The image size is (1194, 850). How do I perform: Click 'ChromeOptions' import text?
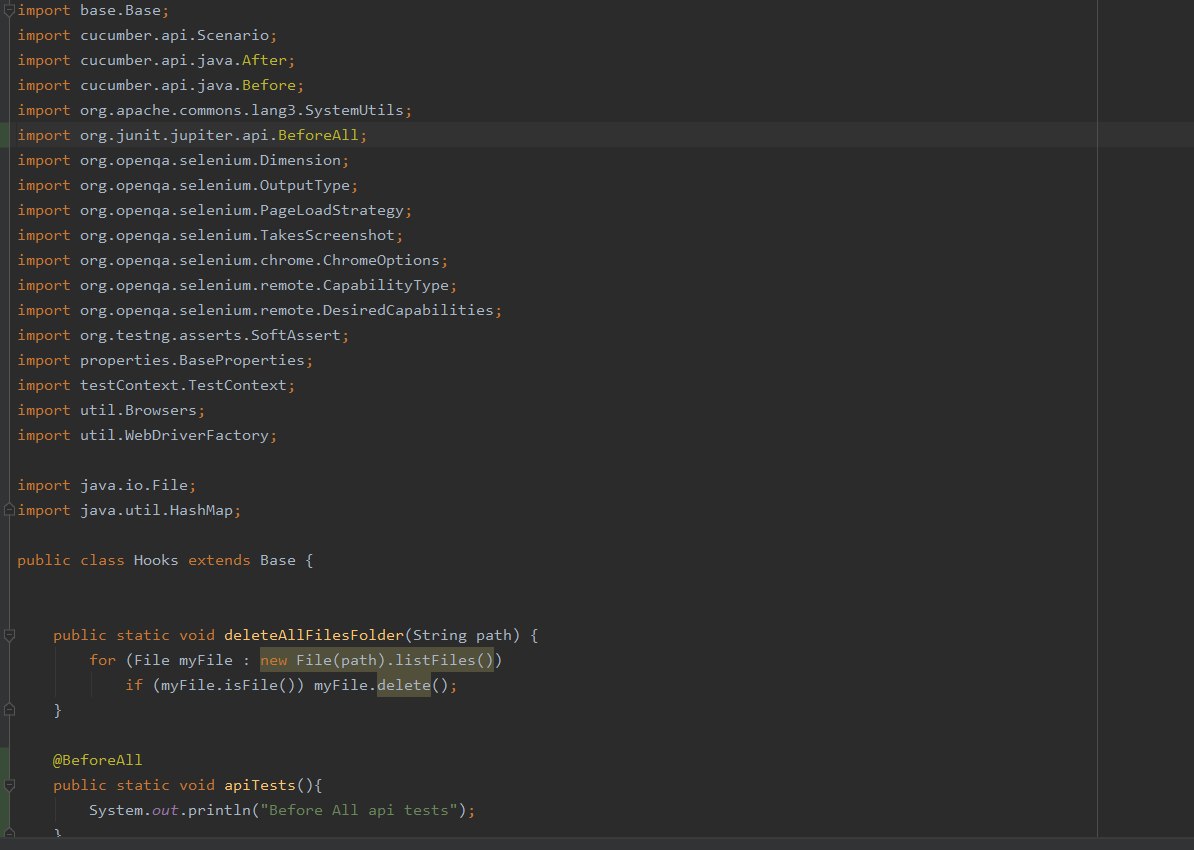click(381, 260)
